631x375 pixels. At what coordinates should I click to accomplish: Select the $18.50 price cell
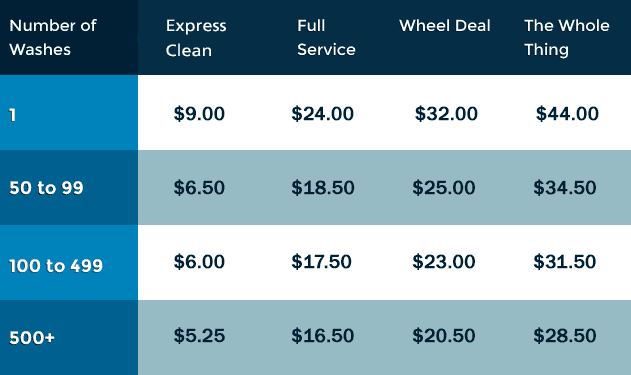[323, 188]
